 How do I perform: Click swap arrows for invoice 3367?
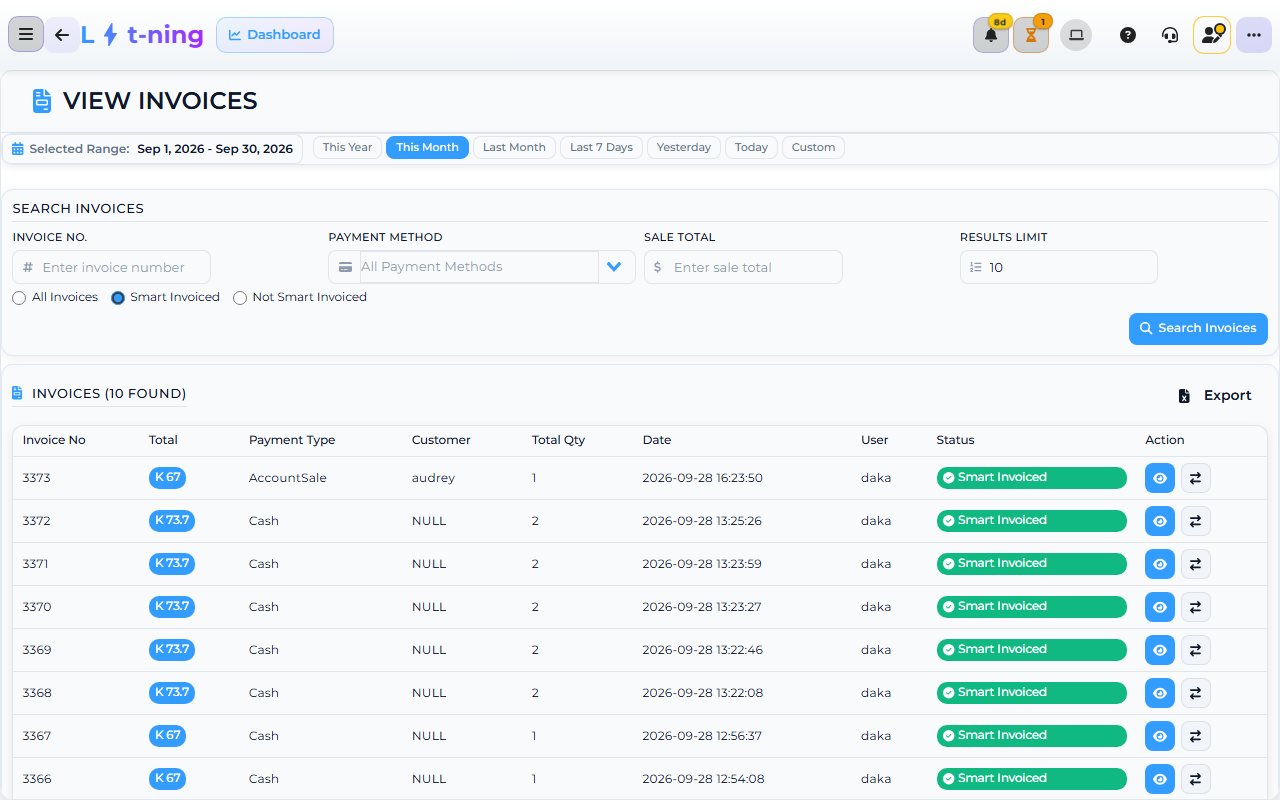point(1196,736)
